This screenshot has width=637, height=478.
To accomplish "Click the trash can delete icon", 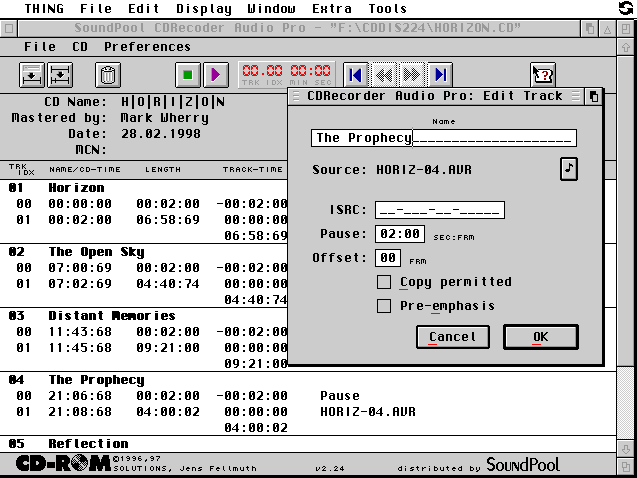I will pyautogui.click(x=108, y=75).
